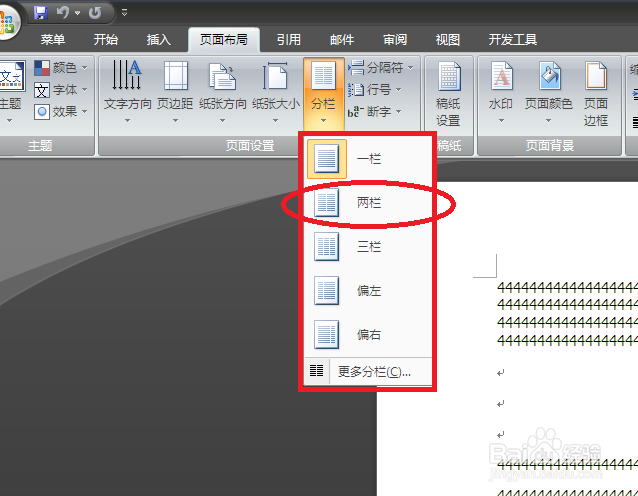
Task: Click the Office button logo
Action: pyautogui.click(x=6, y=22)
